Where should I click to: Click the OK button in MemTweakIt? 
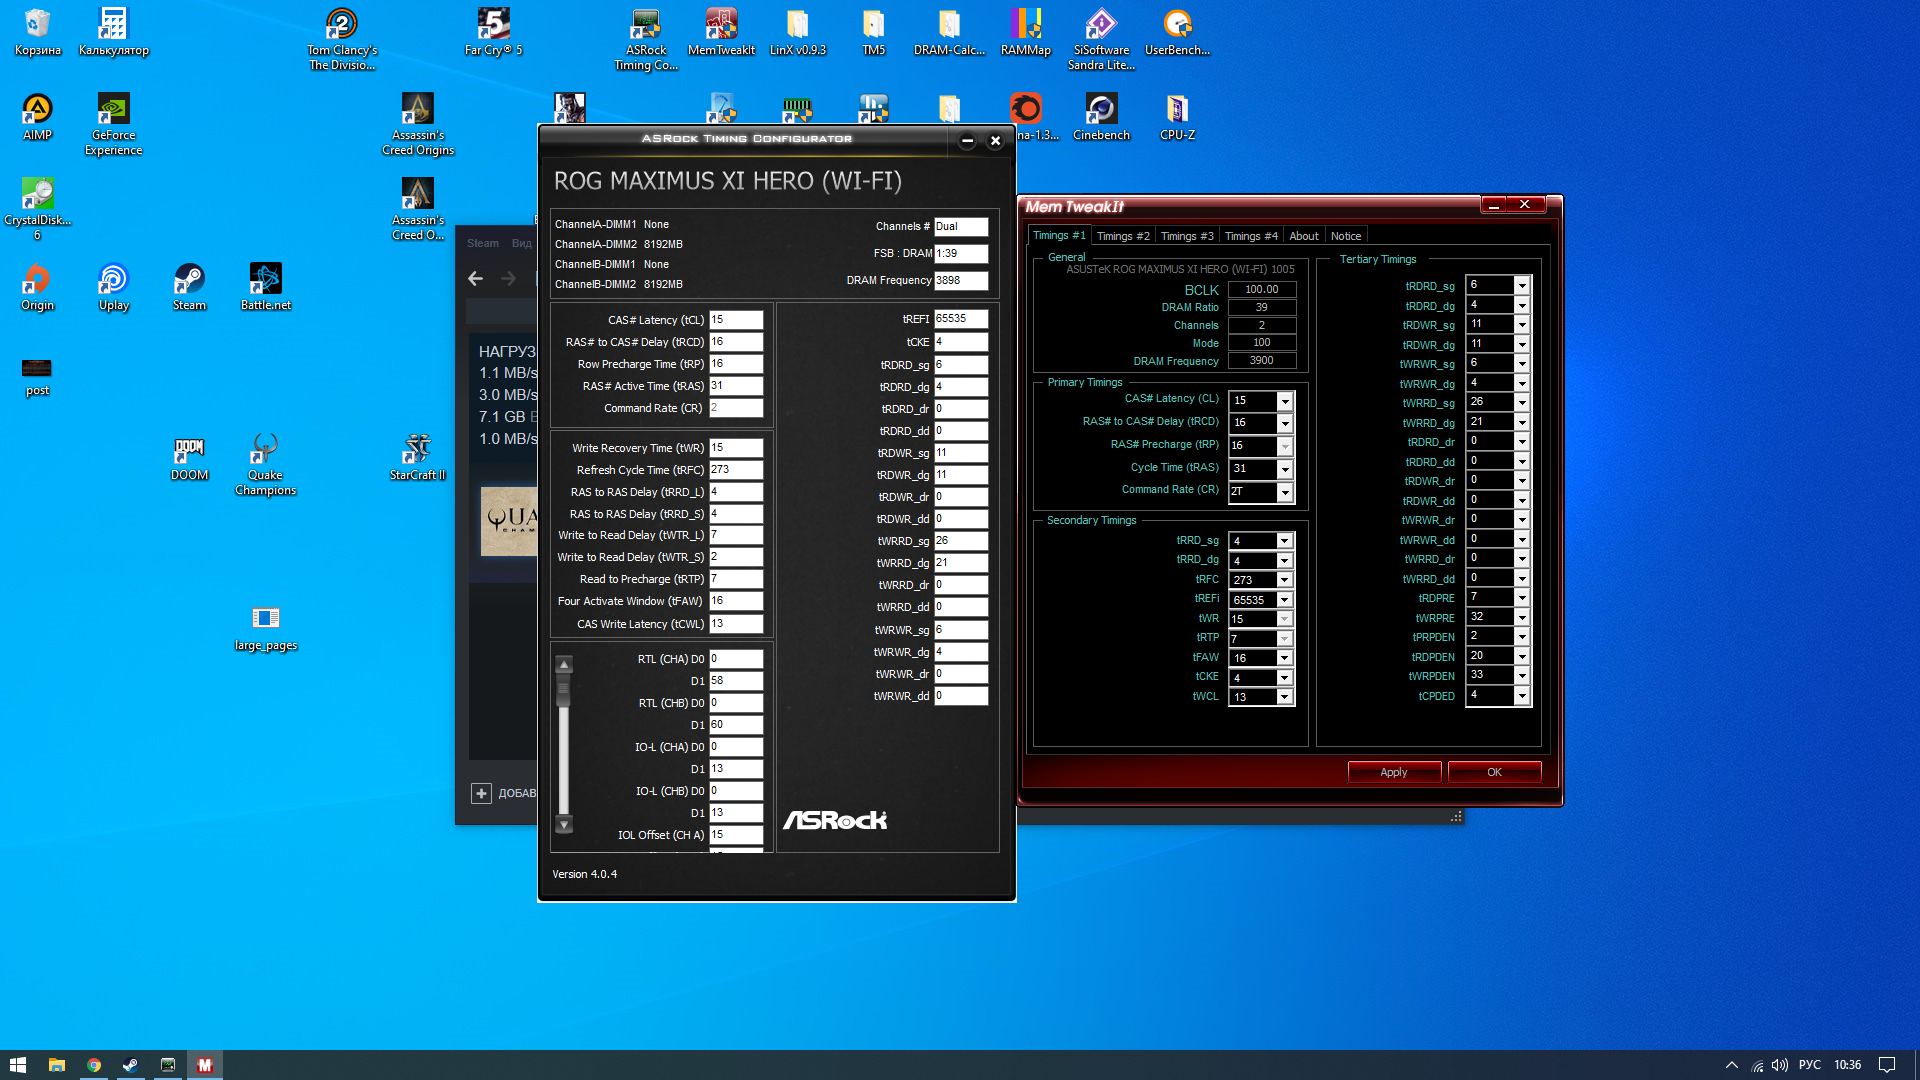(x=1494, y=772)
